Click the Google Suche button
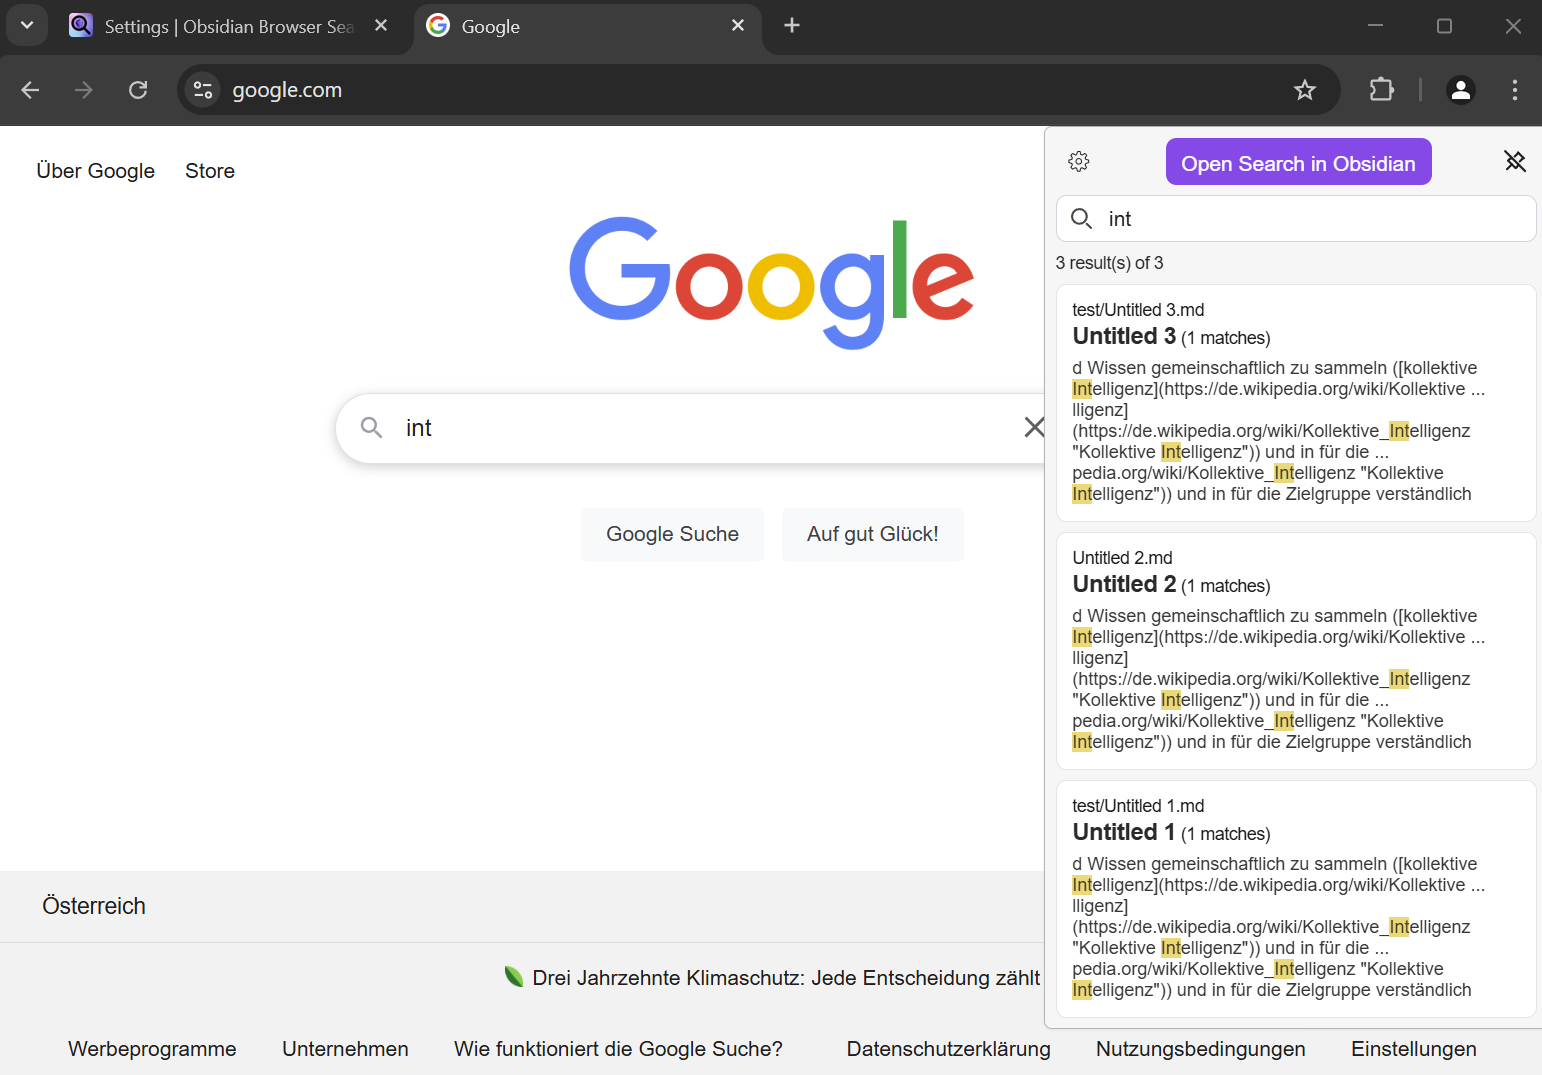1542x1075 pixels. point(672,534)
